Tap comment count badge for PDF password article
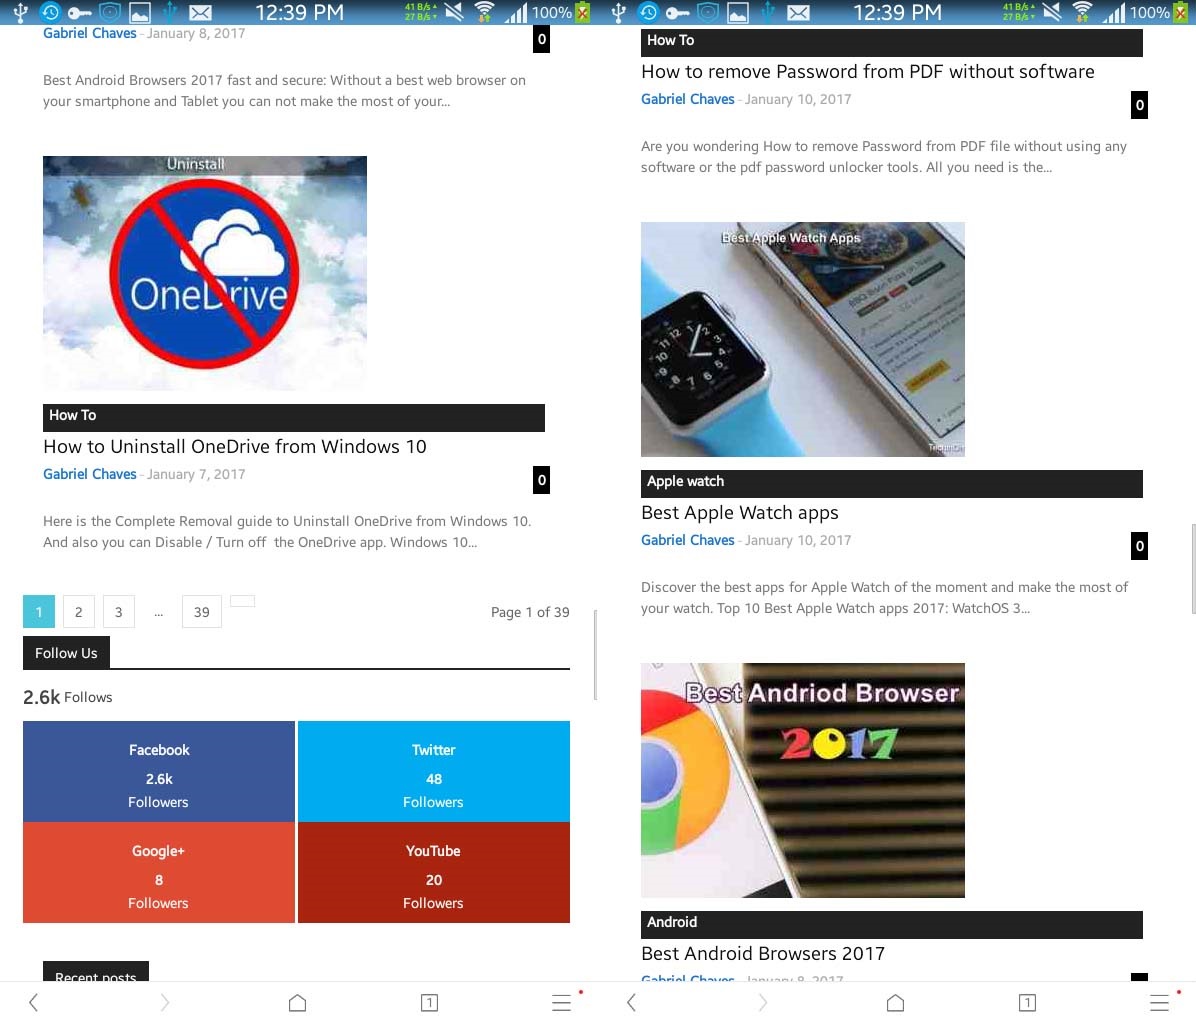 pos(1140,104)
